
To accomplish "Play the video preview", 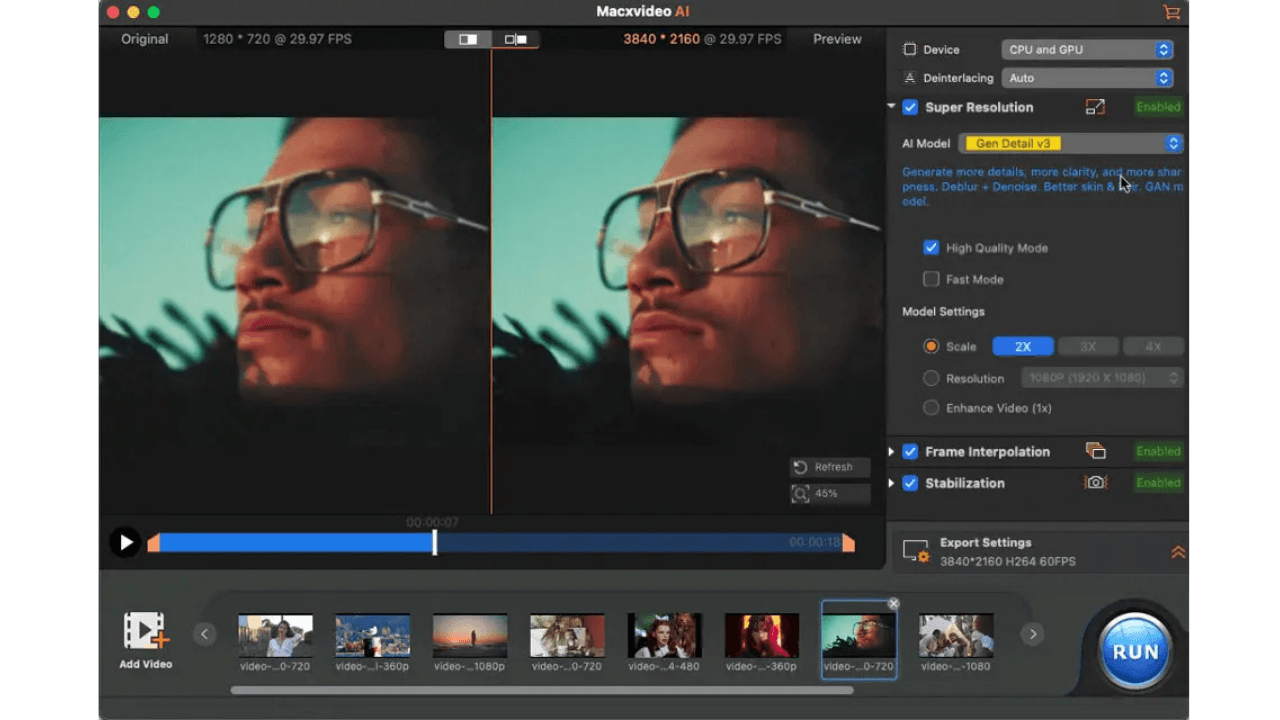I will click(x=125, y=542).
